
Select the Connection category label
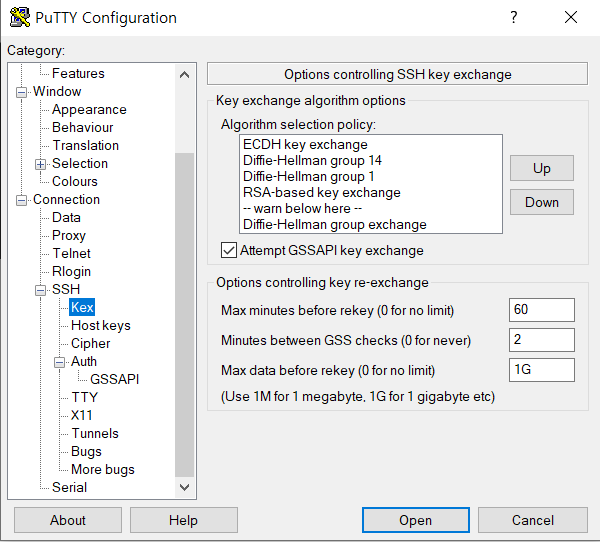tap(66, 199)
